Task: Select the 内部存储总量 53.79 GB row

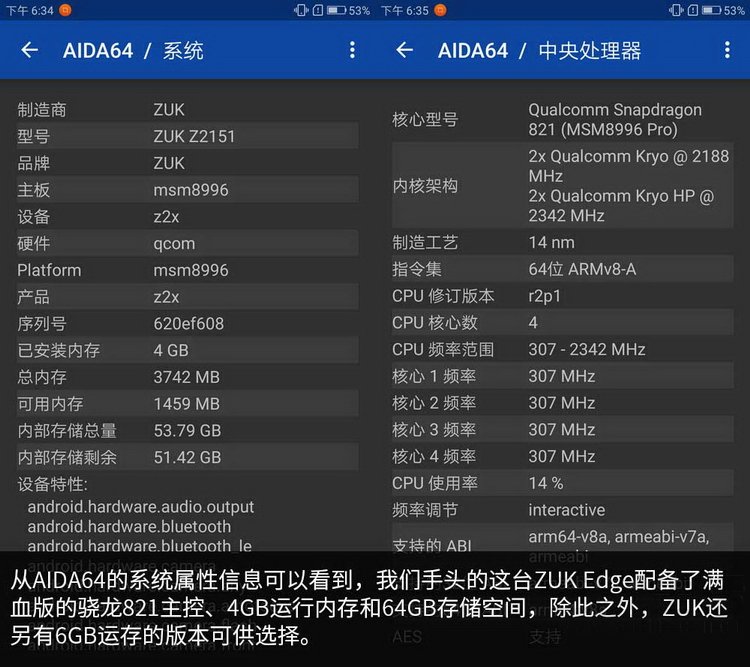Action: 188,431
